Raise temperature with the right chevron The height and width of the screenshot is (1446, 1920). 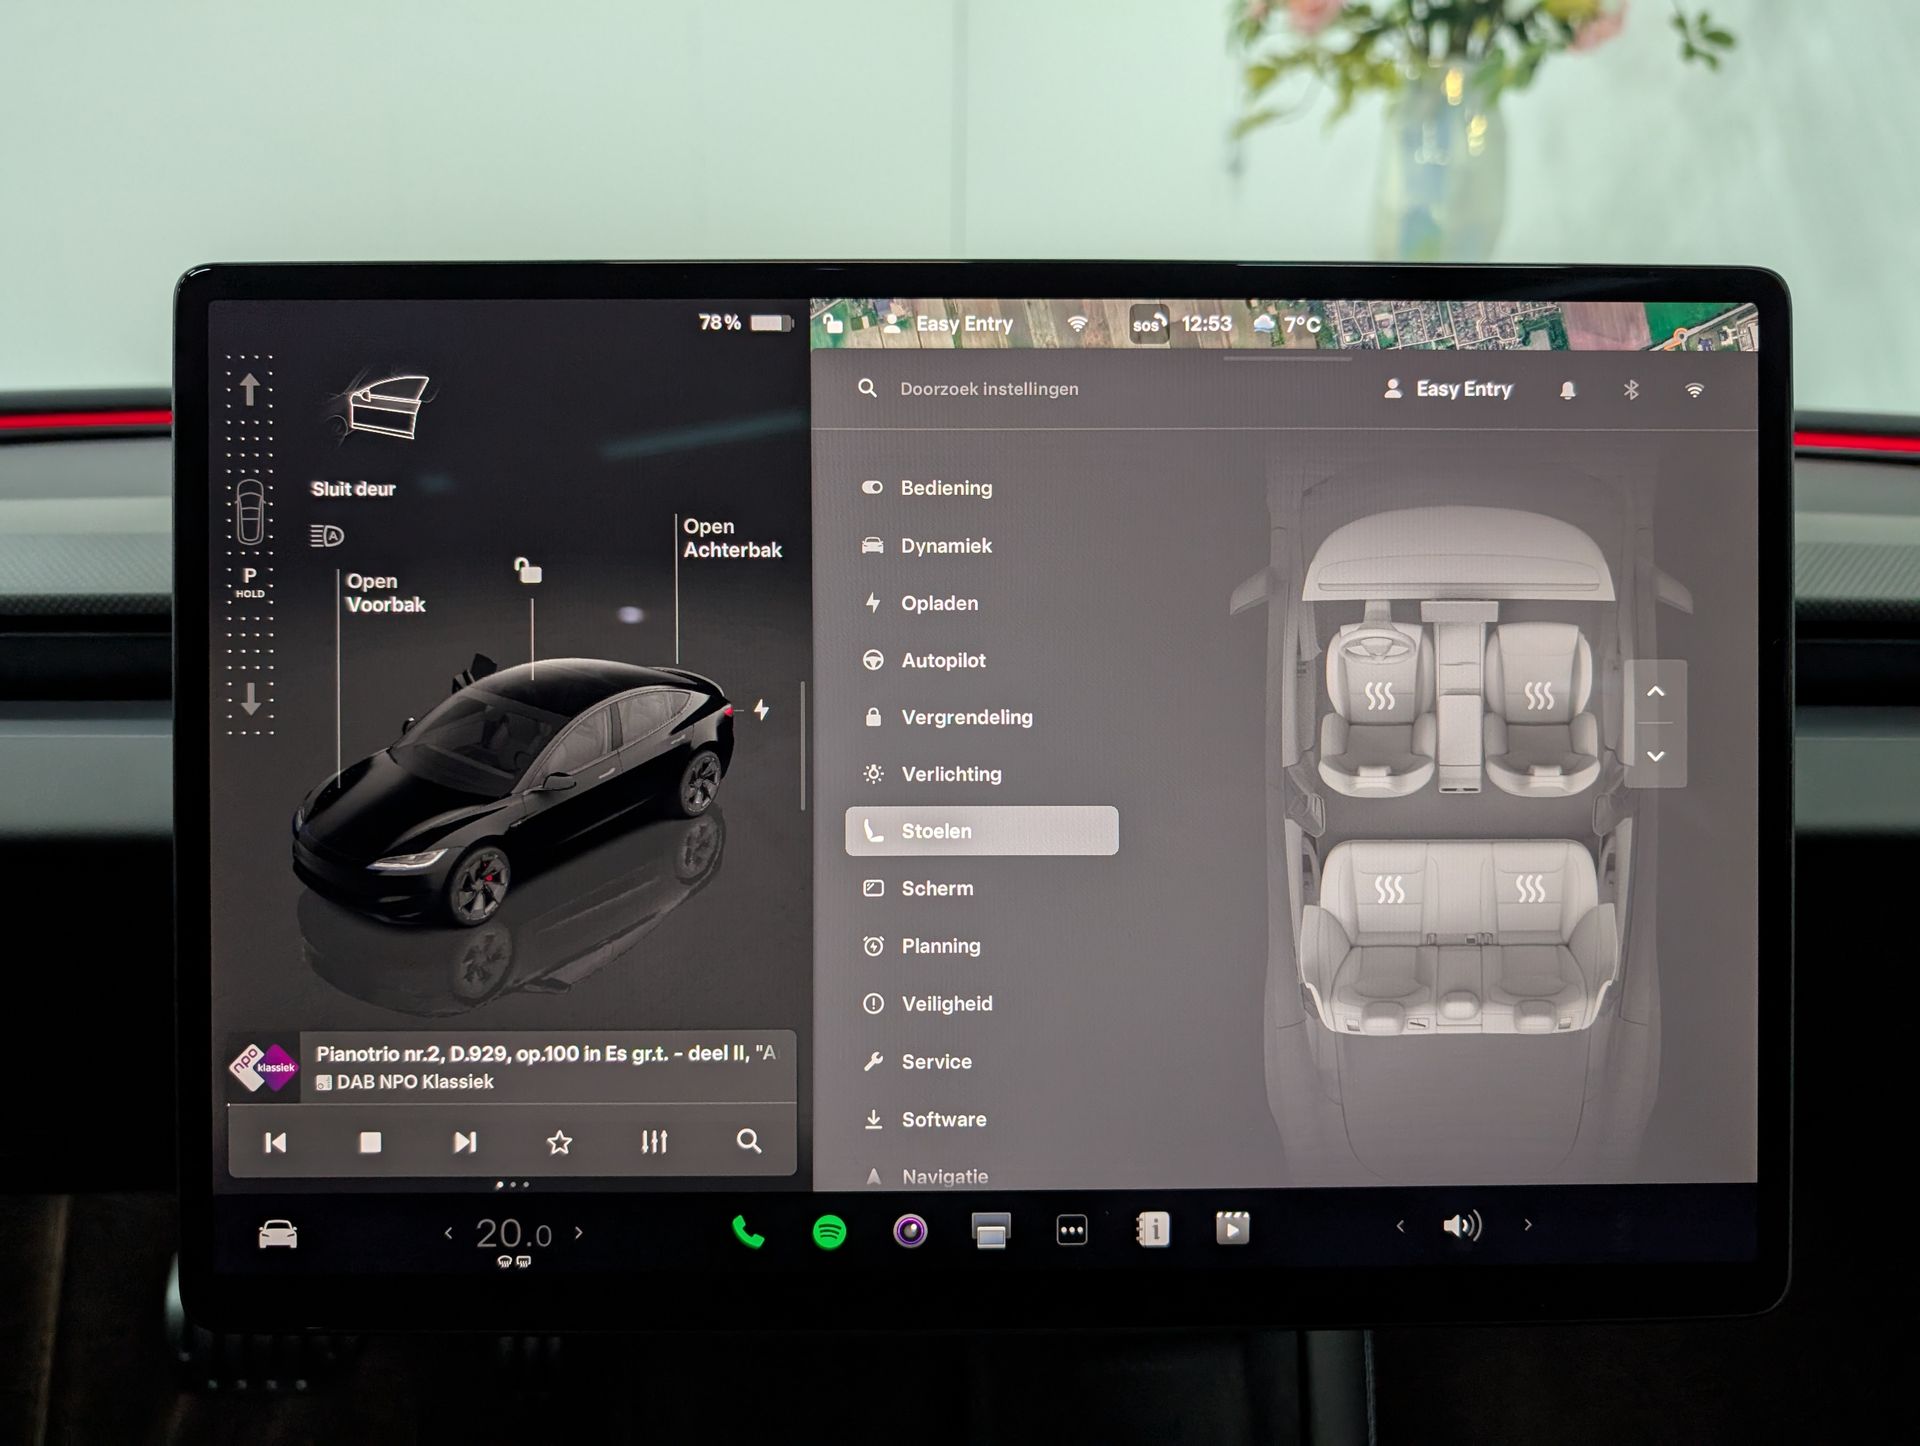[x=579, y=1232]
